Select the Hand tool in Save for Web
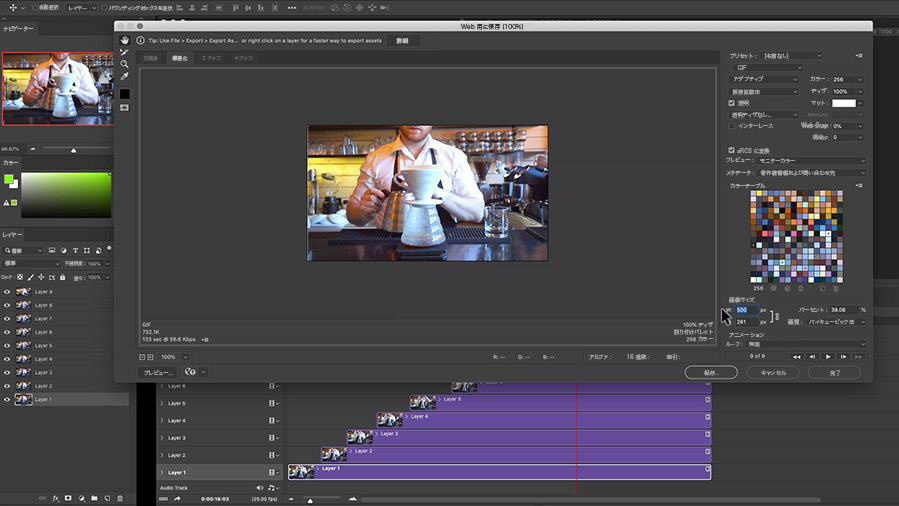The width and height of the screenshot is (899, 506). (x=124, y=40)
